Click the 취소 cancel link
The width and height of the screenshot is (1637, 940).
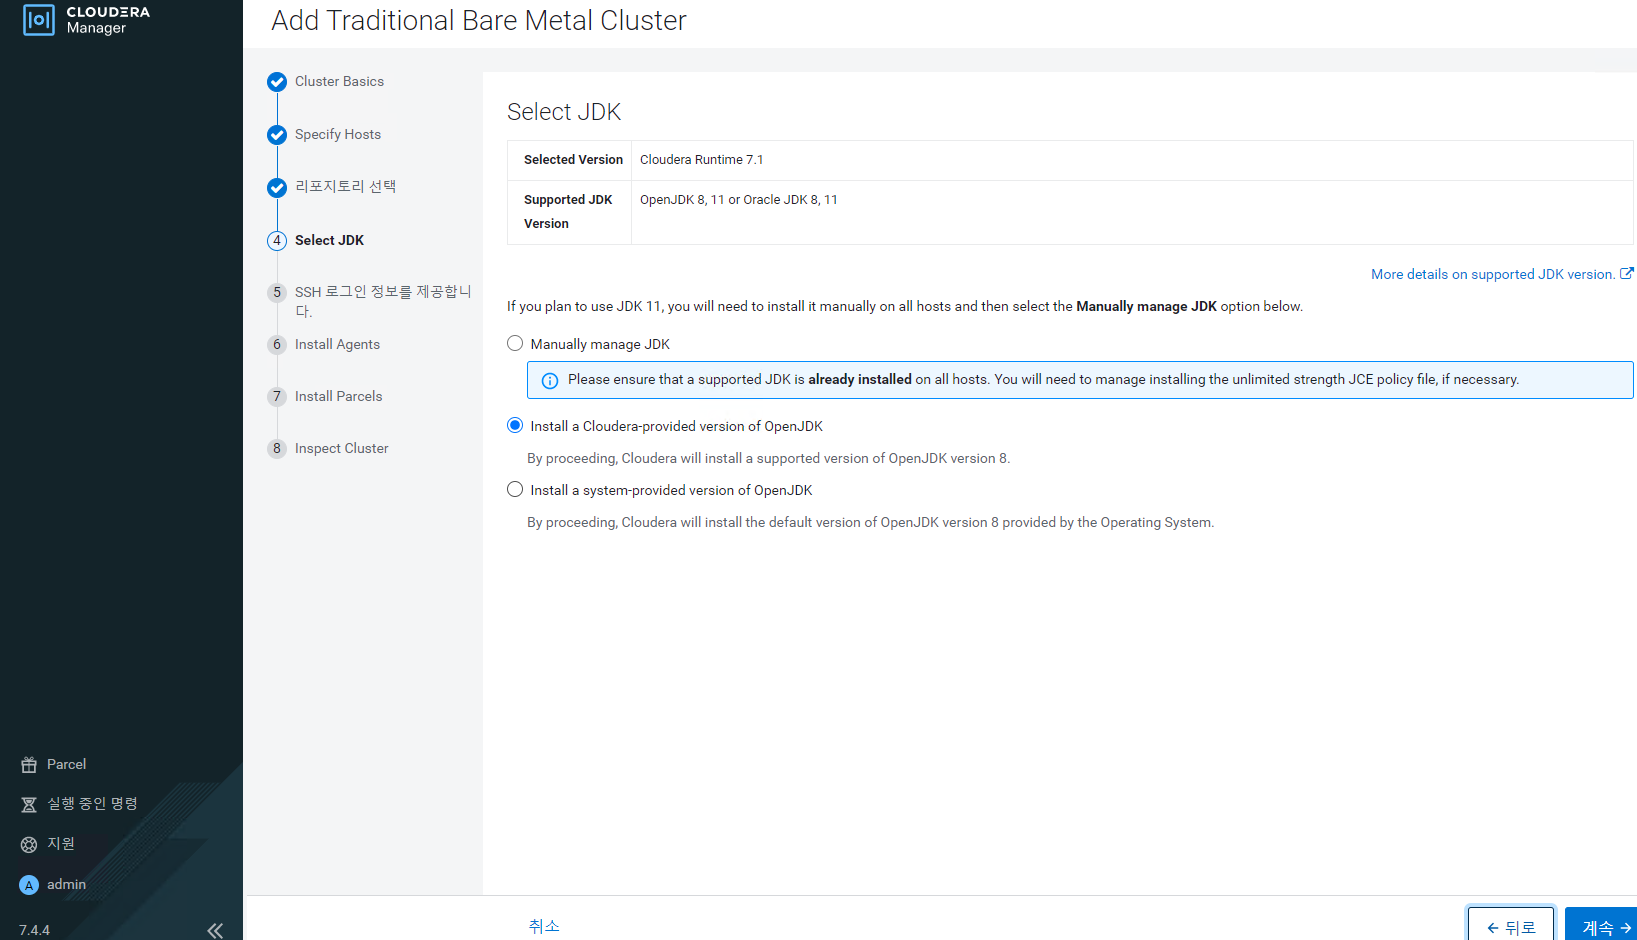pyautogui.click(x=544, y=926)
